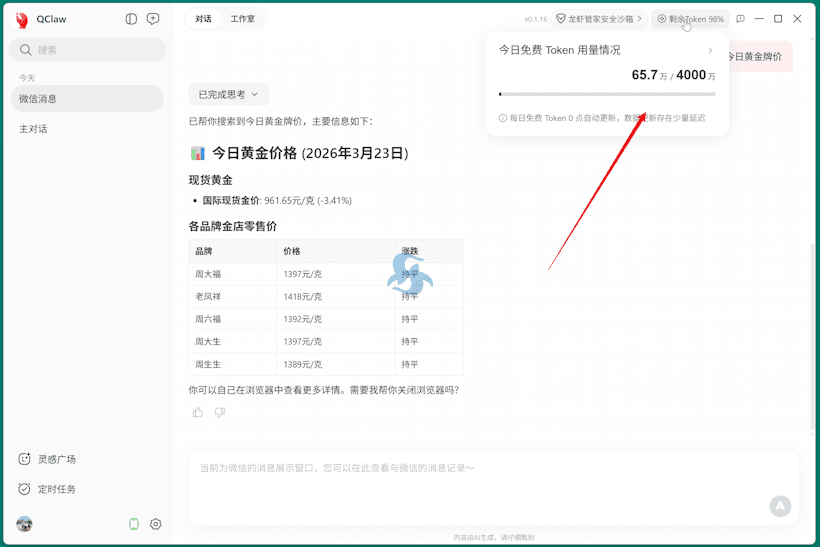The image size is (820, 547).
Task: Click the info icon beside 每日免费 Token
Action: (503, 118)
